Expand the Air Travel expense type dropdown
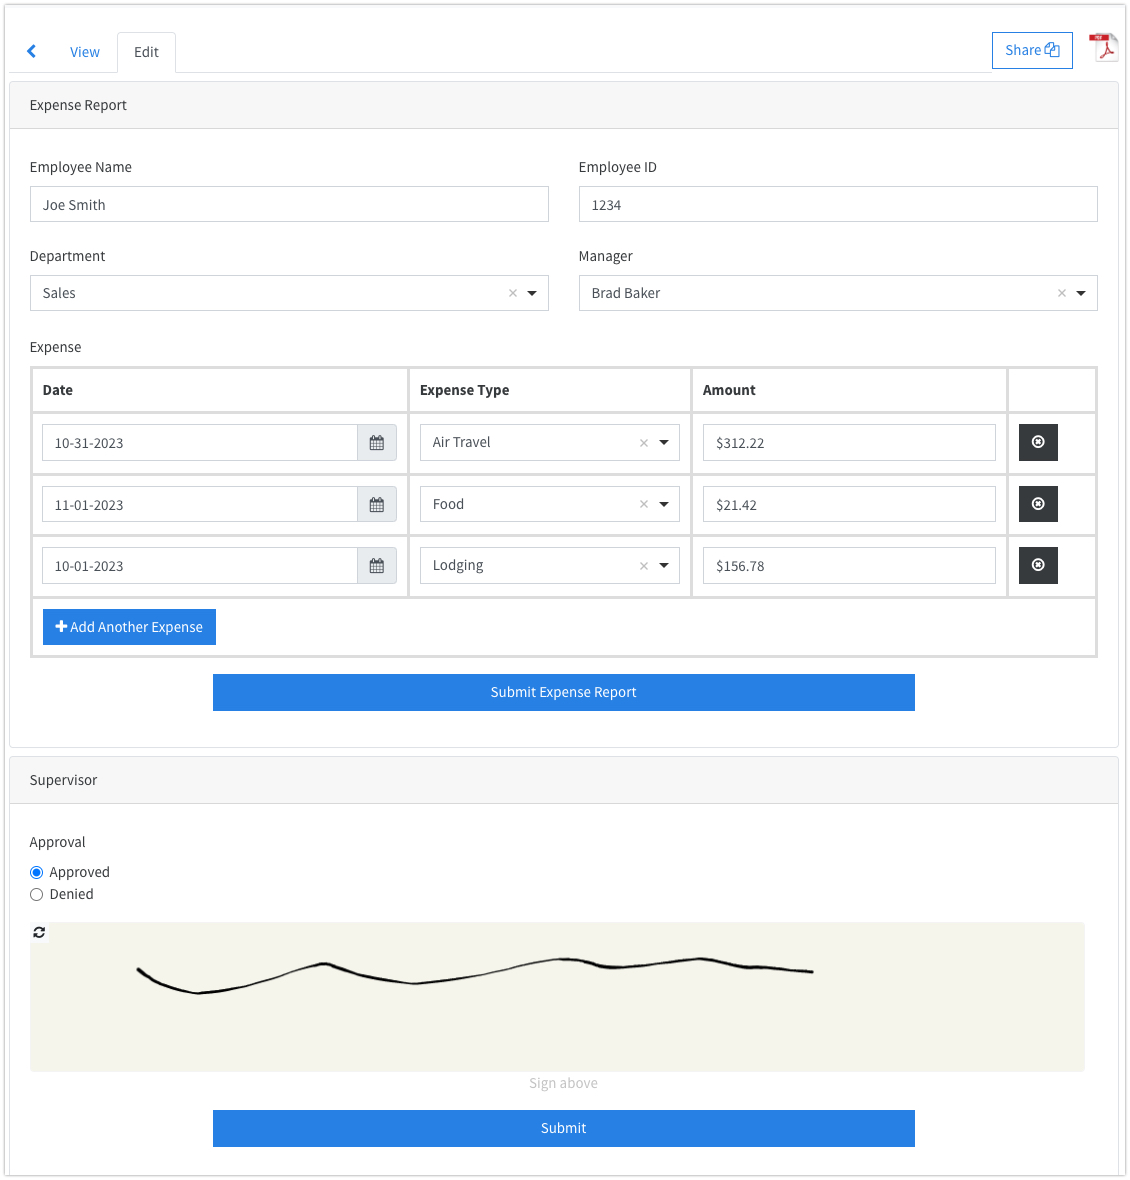This screenshot has height=1180, width=1130. pos(664,443)
